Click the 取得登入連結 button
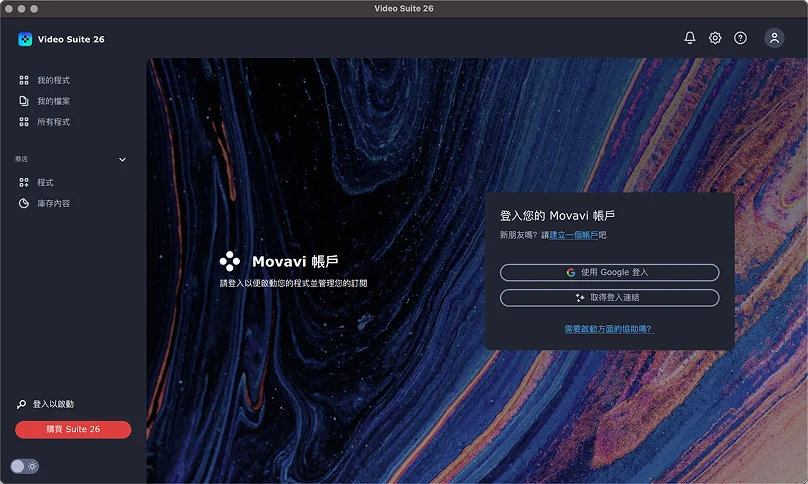The image size is (808, 484). click(609, 297)
